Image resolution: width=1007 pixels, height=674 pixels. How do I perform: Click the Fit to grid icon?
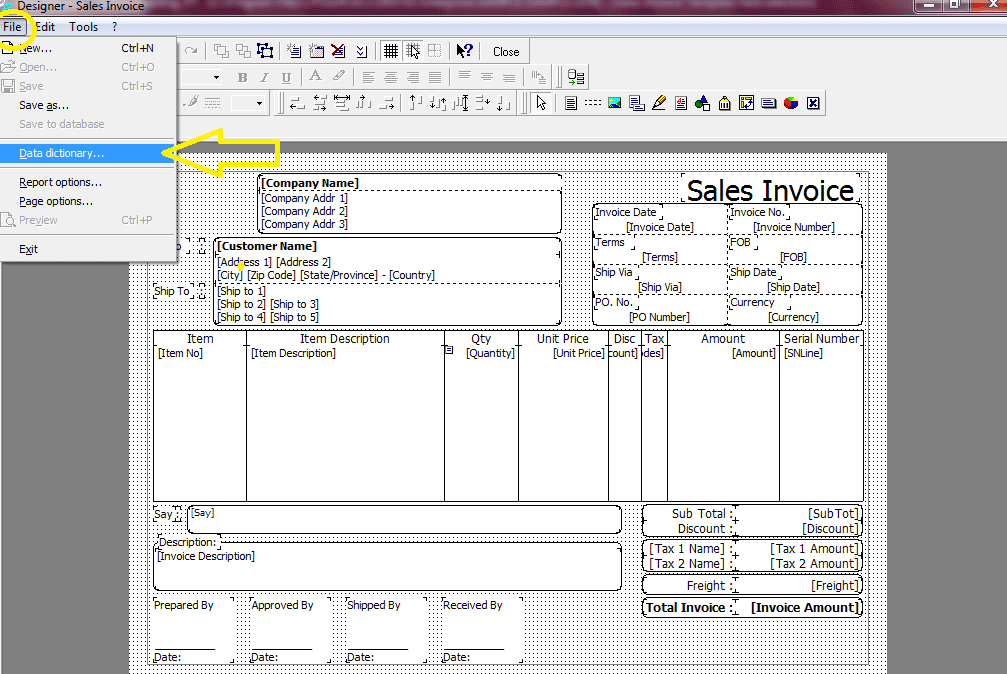click(x=435, y=51)
